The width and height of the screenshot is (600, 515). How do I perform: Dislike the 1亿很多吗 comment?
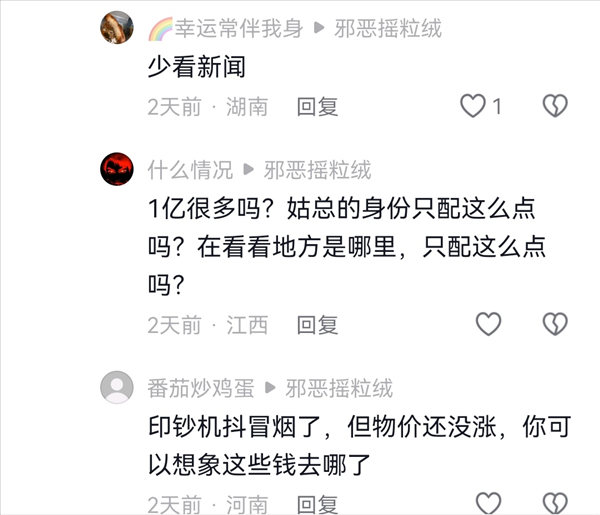click(x=555, y=324)
